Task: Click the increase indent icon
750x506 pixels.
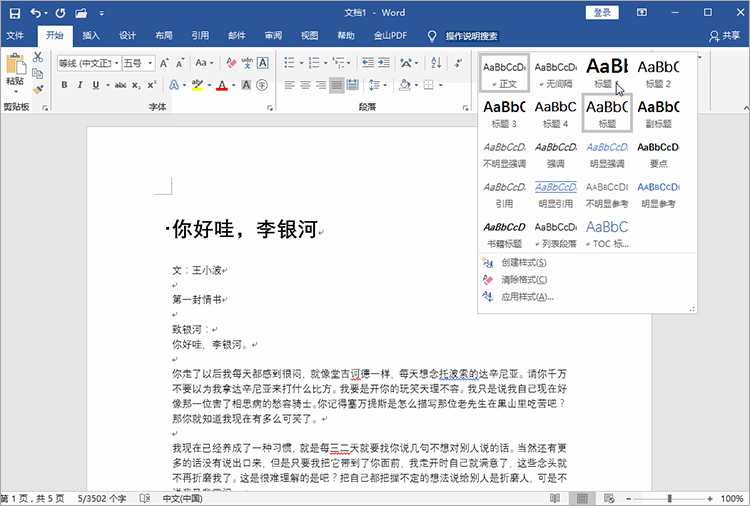Action: [384, 63]
